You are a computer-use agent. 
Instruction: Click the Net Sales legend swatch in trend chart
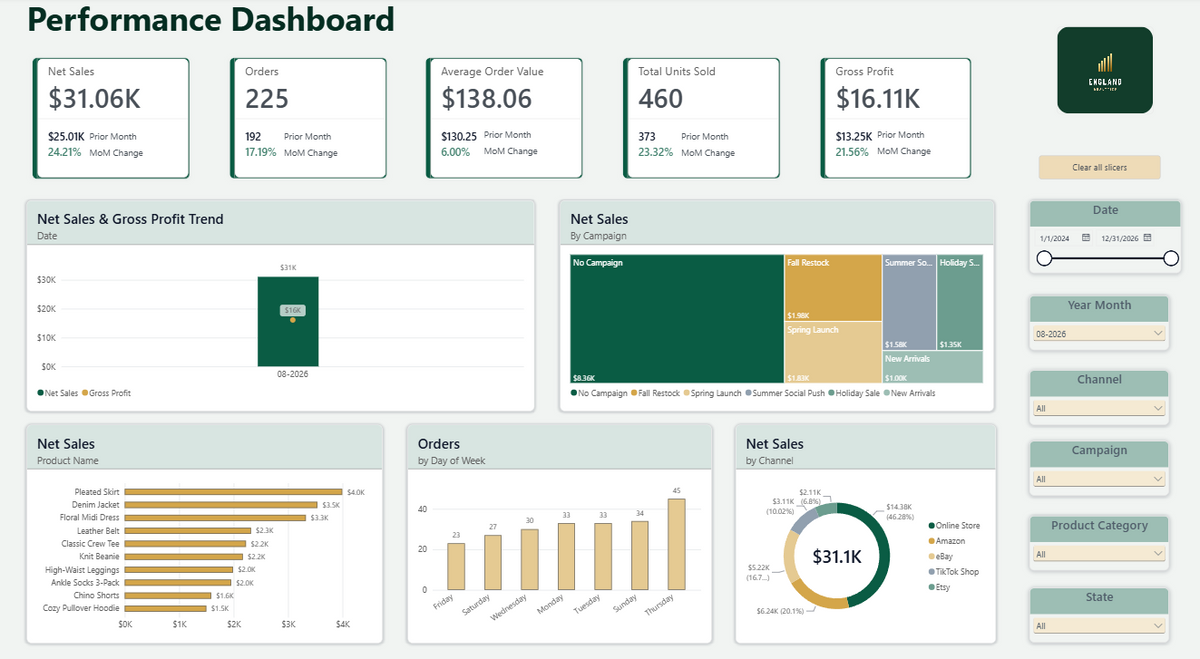pos(40,393)
